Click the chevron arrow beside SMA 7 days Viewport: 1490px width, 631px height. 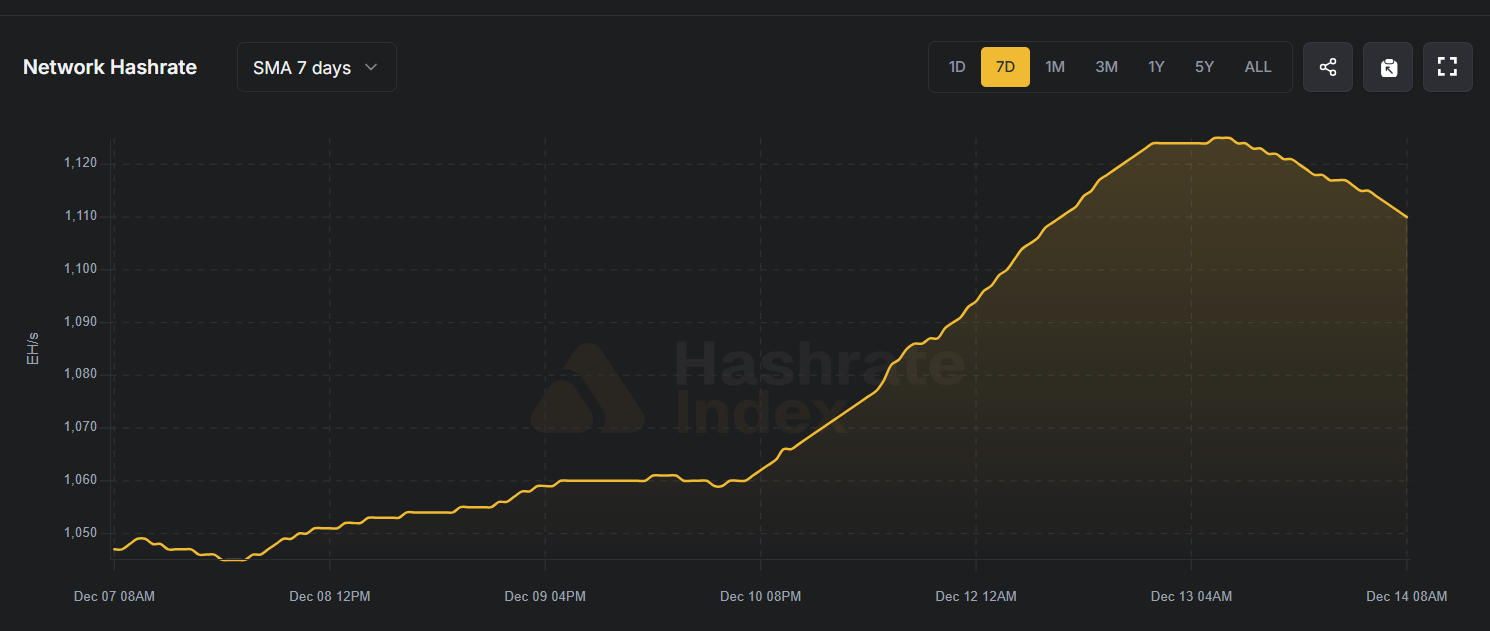pos(371,67)
